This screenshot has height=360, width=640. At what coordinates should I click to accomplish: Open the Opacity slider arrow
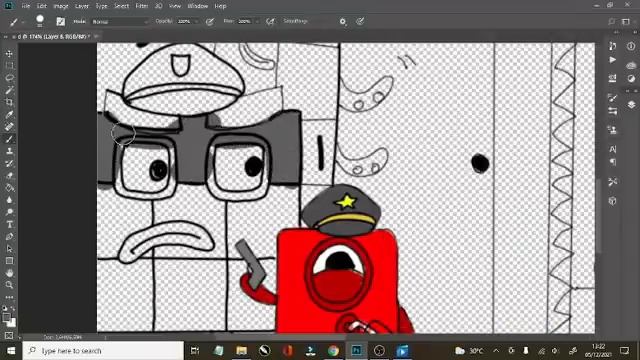tap(196, 22)
